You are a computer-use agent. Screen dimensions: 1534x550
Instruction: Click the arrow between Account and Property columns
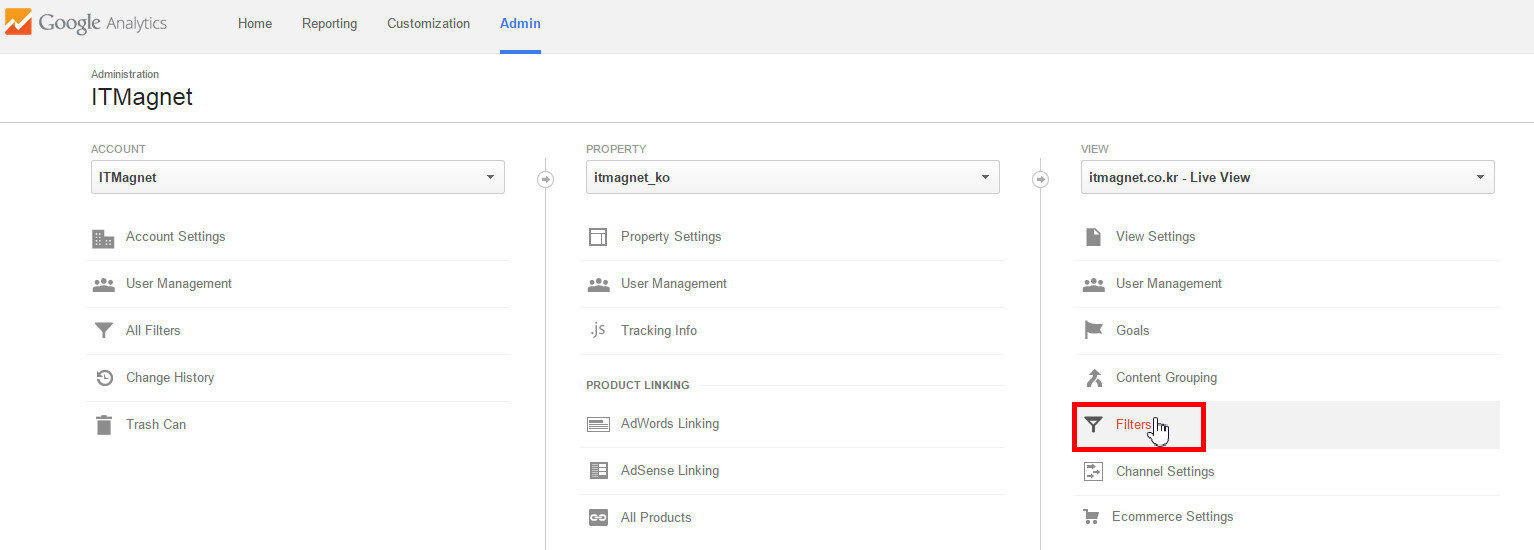pos(545,180)
